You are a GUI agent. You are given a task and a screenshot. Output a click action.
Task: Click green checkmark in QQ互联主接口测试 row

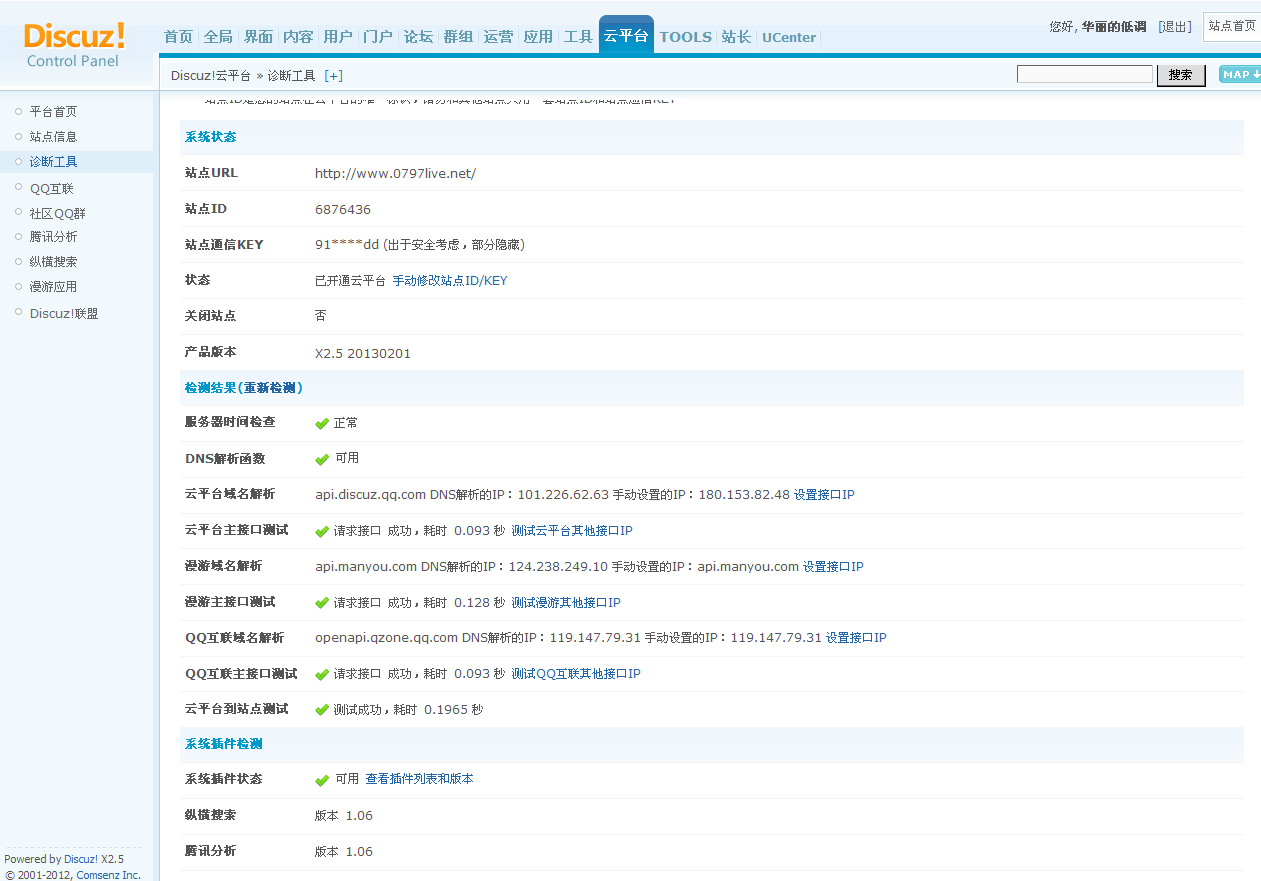pyautogui.click(x=322, y=674)
